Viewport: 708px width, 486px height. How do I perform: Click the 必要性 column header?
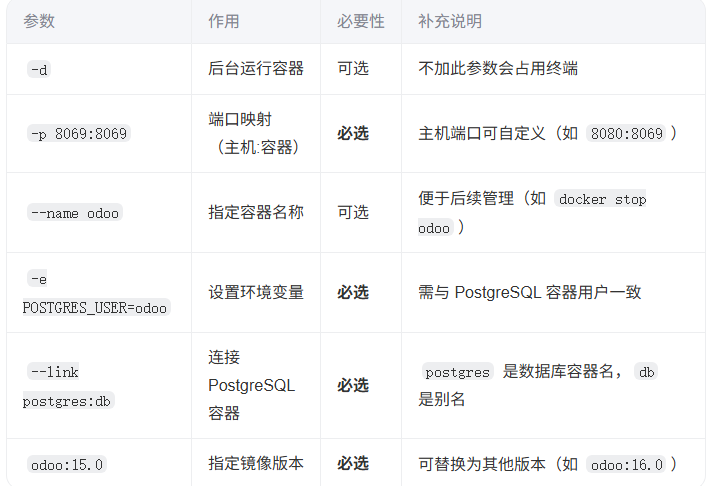coord(360,21)
